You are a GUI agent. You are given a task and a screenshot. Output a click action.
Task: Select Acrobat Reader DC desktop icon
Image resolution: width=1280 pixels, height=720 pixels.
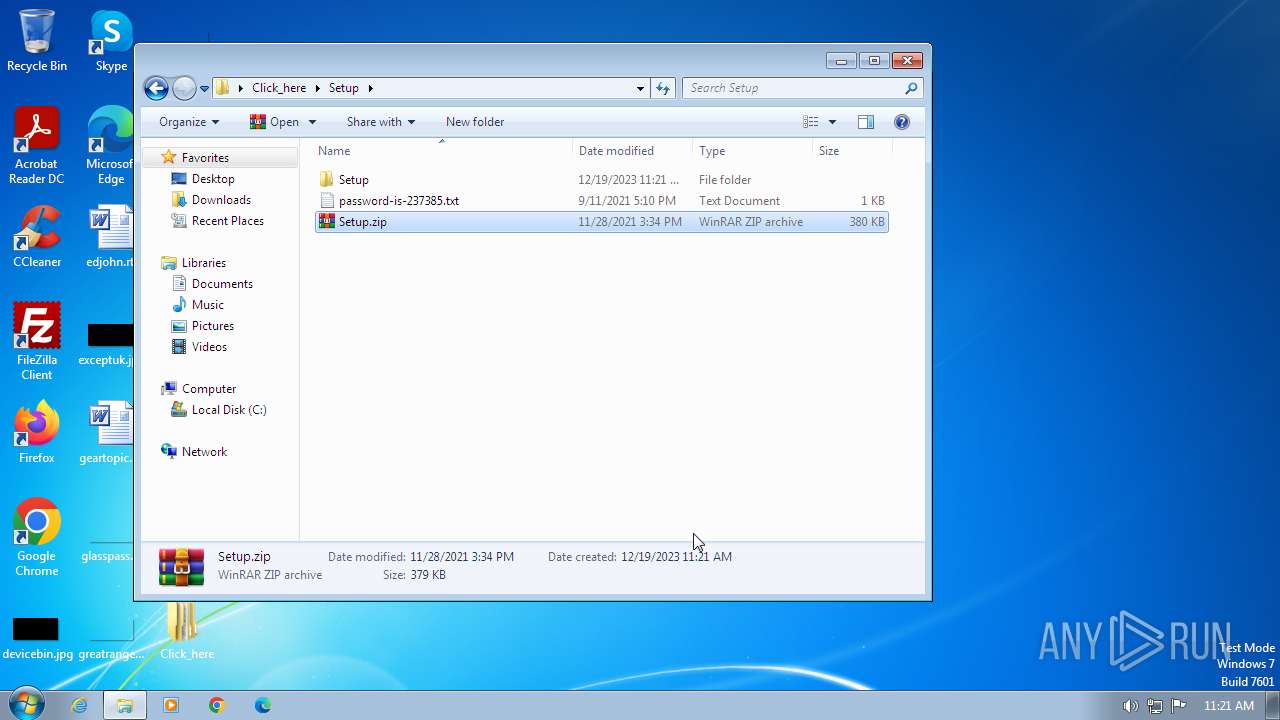pyautogui.click(x=37, y=146)
